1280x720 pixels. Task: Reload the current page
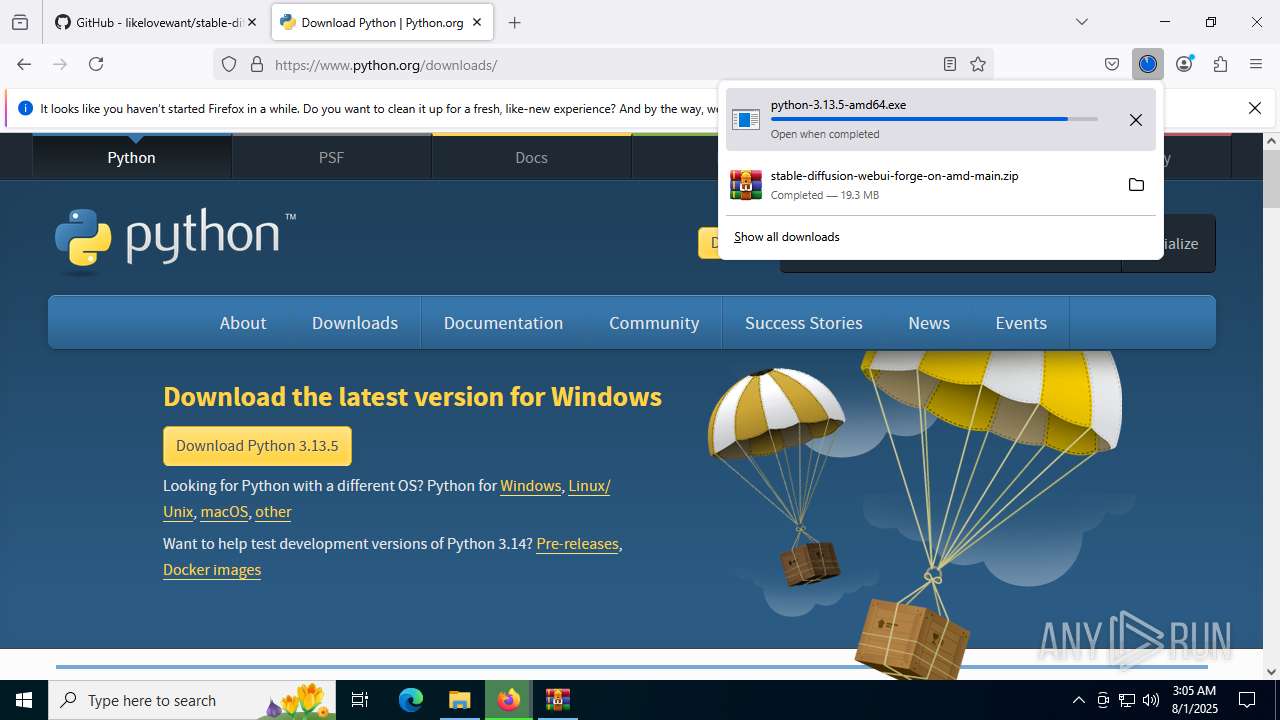[96, 64]
